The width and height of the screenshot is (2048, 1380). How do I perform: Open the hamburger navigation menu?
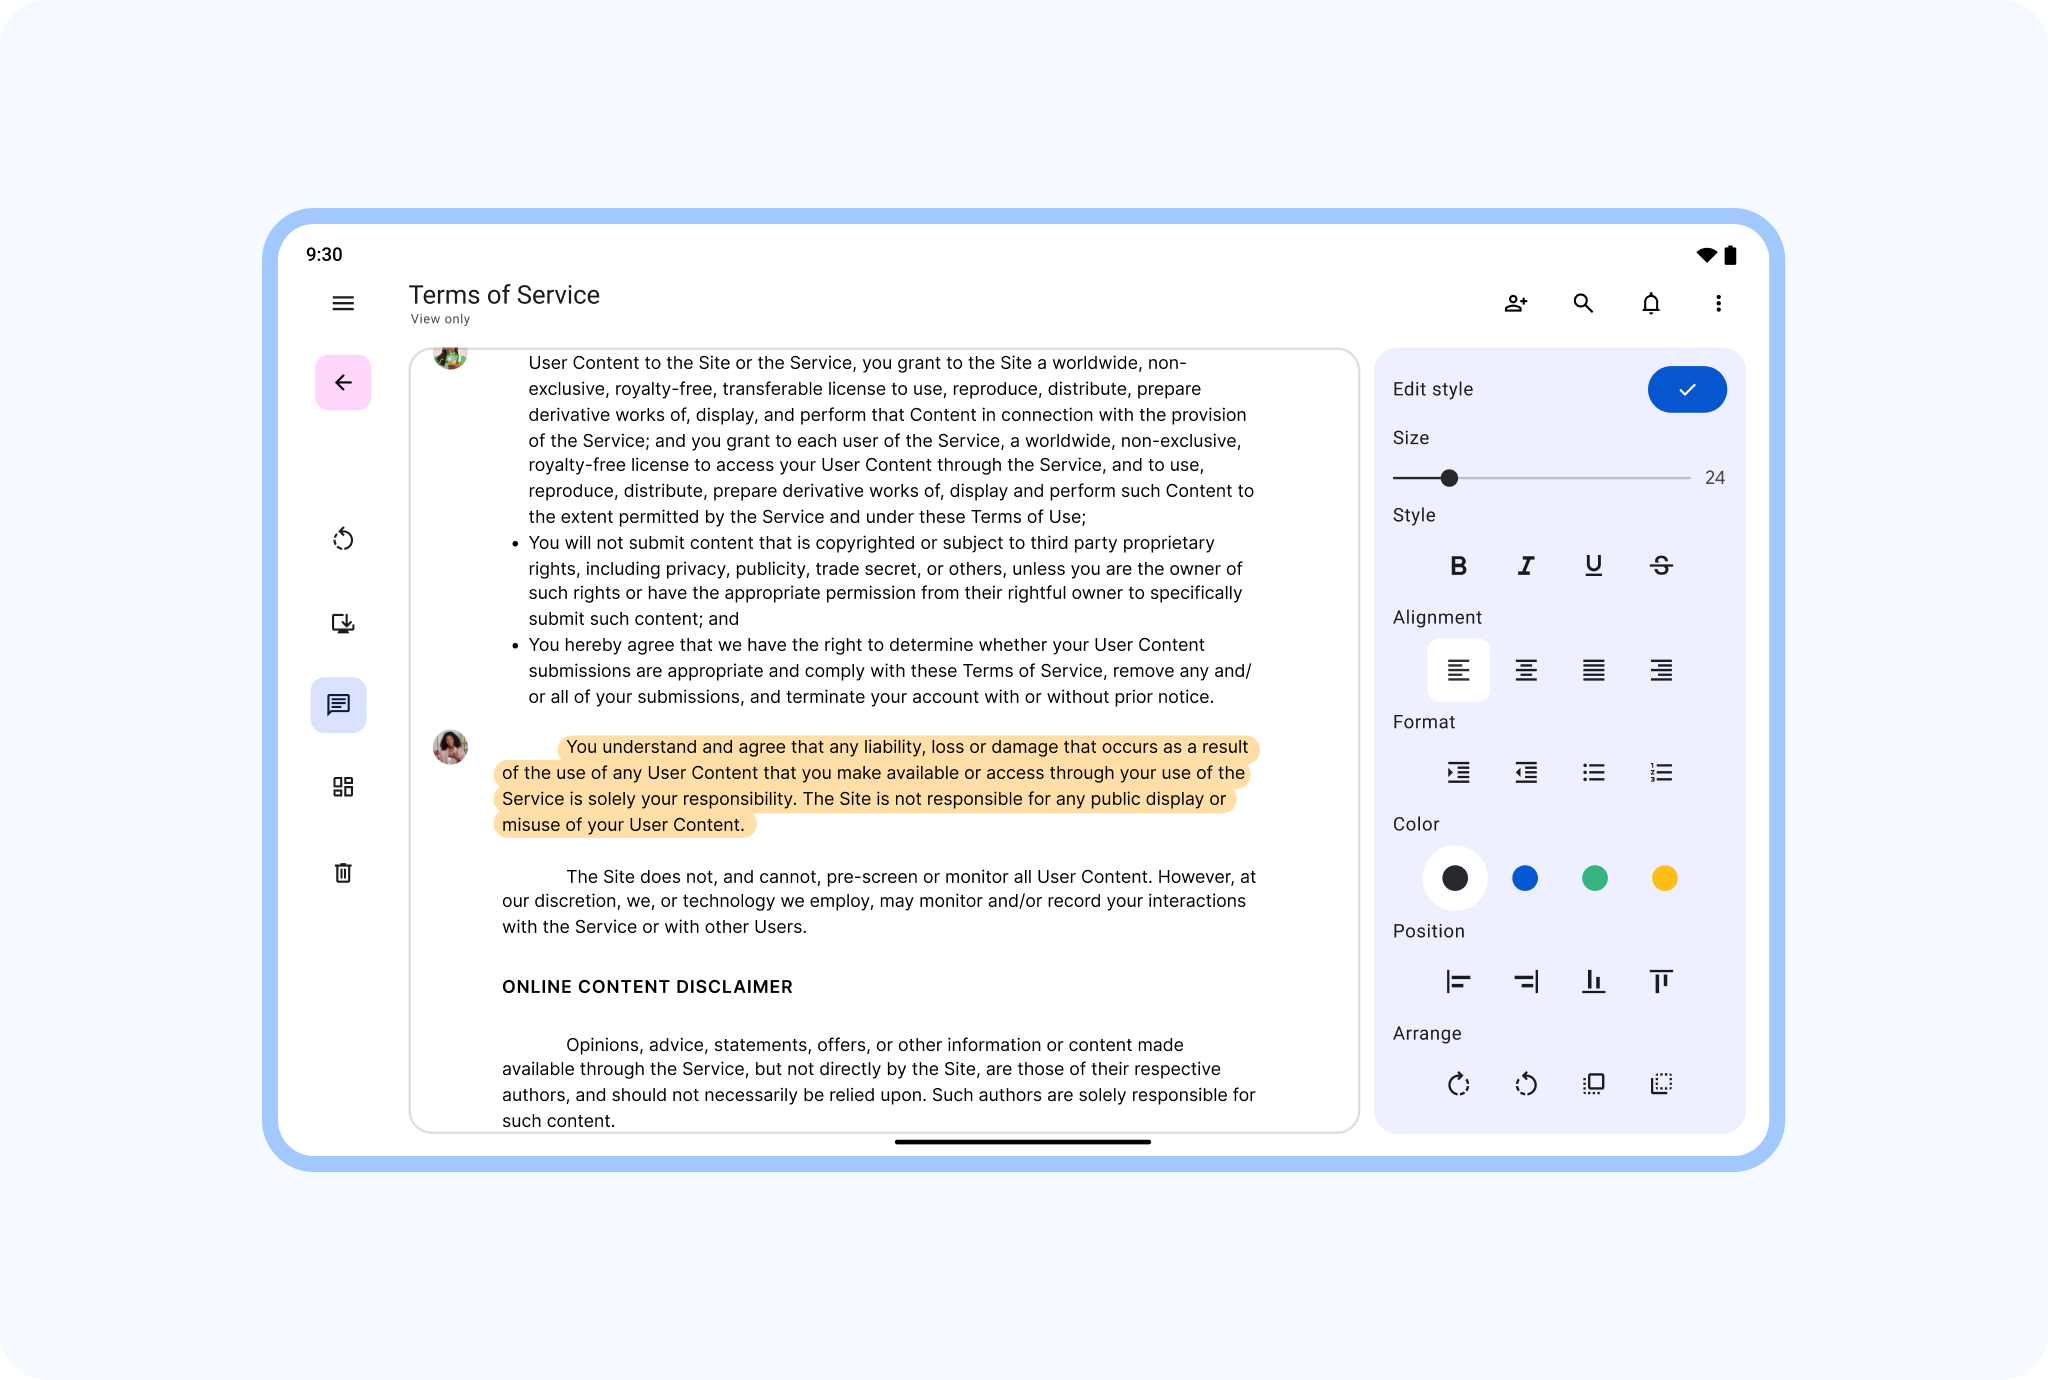coord(343,303)
